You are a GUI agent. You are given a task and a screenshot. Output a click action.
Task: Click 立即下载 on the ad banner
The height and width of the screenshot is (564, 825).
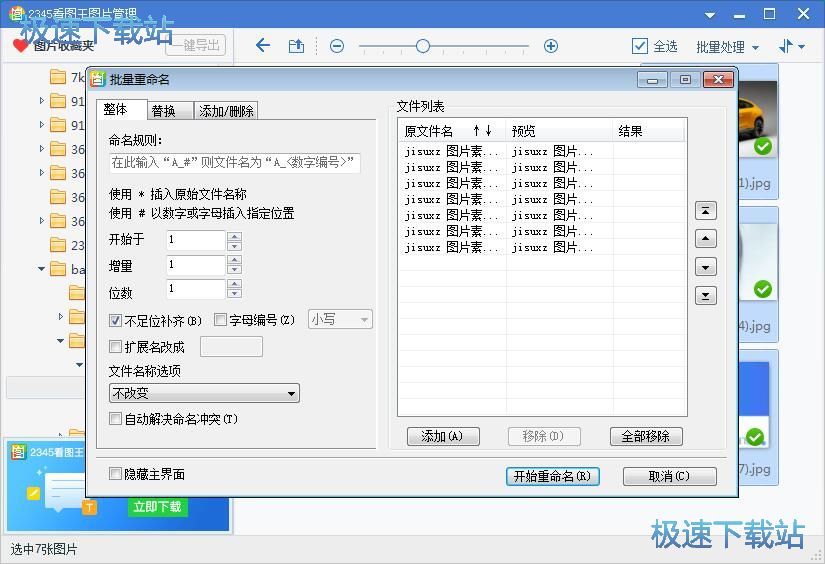[157, 507]
